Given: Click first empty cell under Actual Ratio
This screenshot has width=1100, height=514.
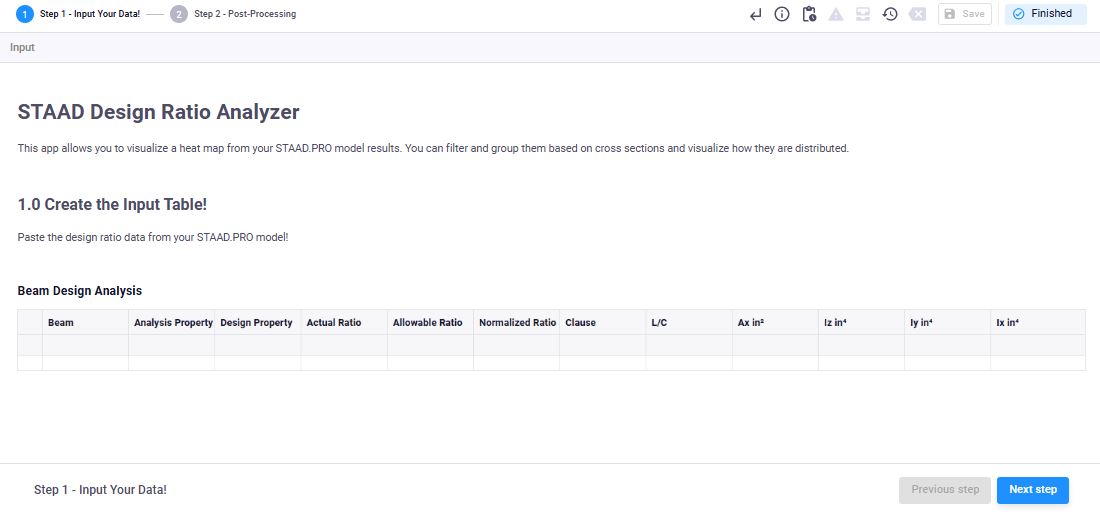Looking at the screenshot, I should click(344, 346).
